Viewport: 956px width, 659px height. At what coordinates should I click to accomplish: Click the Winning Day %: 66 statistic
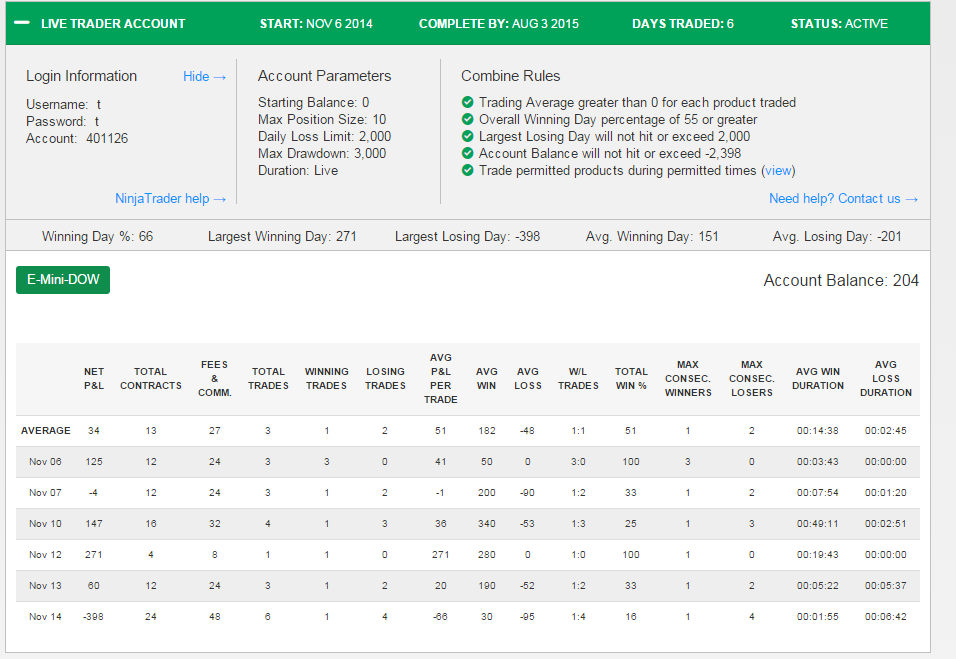[x=98, y=237]
